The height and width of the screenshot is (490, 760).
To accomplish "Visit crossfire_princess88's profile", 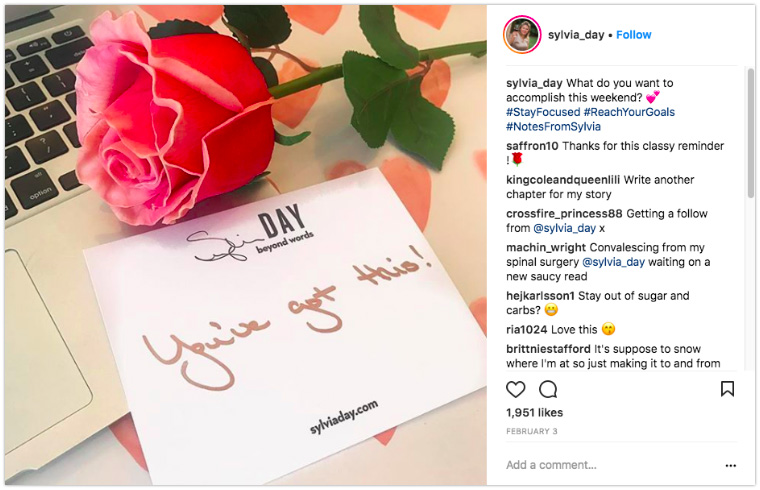I will click(x=564, y=214).
